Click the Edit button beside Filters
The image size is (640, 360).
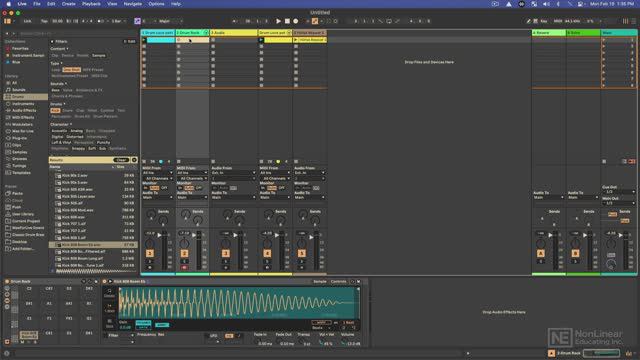tap(130, 42)
